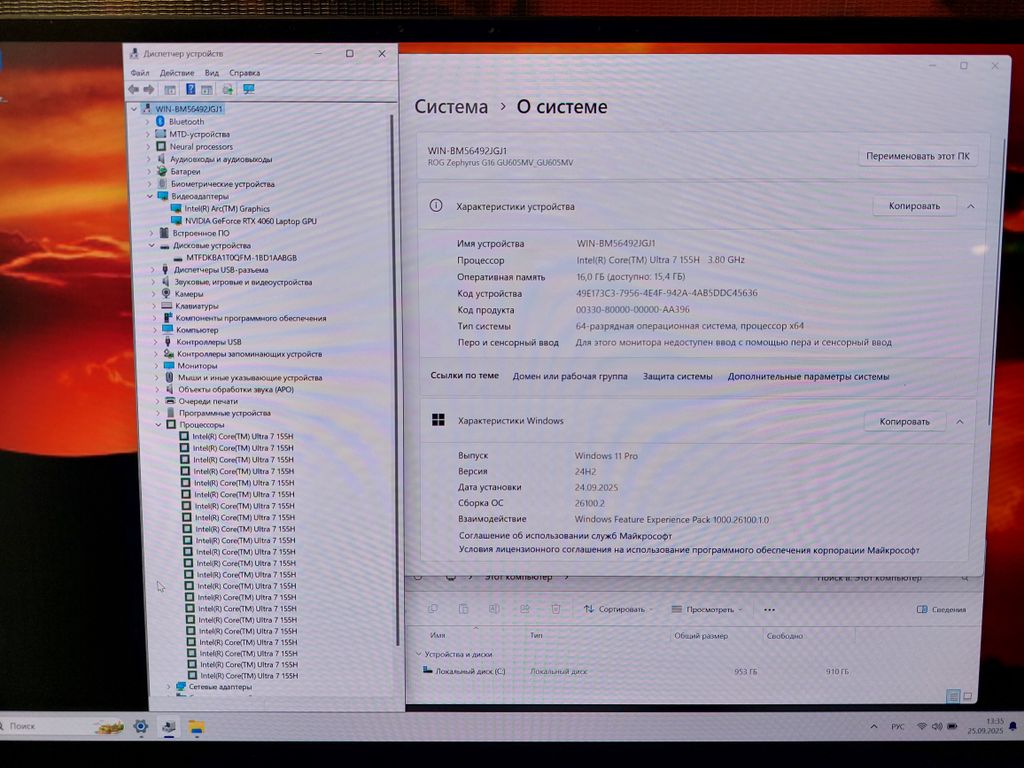Collapse the Характеристики устройства section chevron
Viewport: 1024px width, 768px height.
tap(970, 206)
